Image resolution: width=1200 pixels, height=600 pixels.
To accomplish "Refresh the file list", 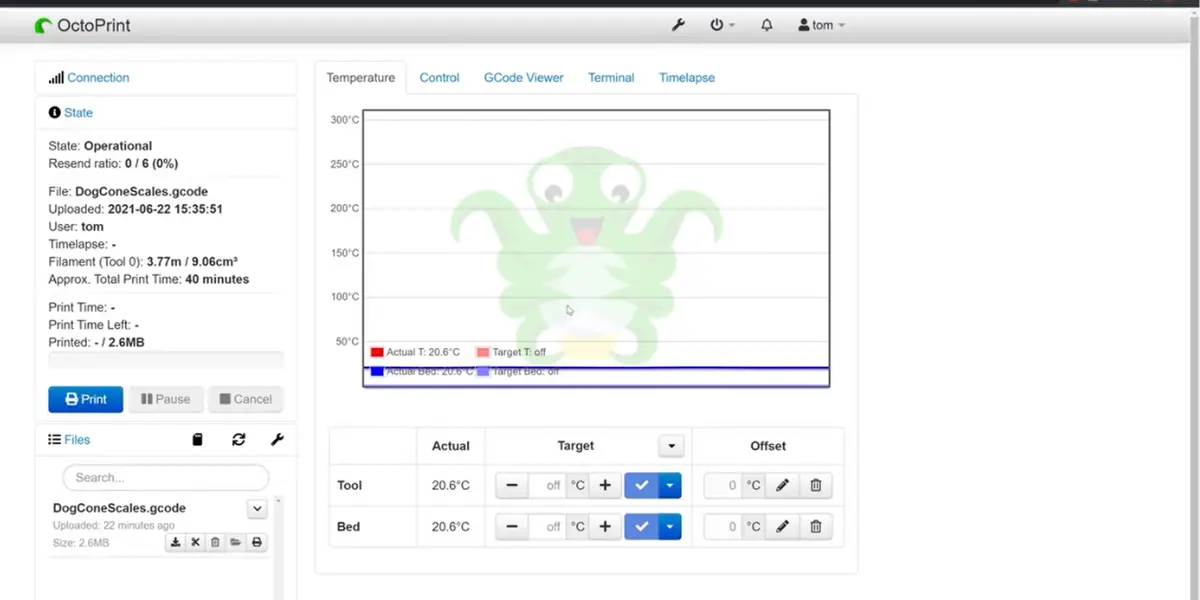I will tap(238, 440).
